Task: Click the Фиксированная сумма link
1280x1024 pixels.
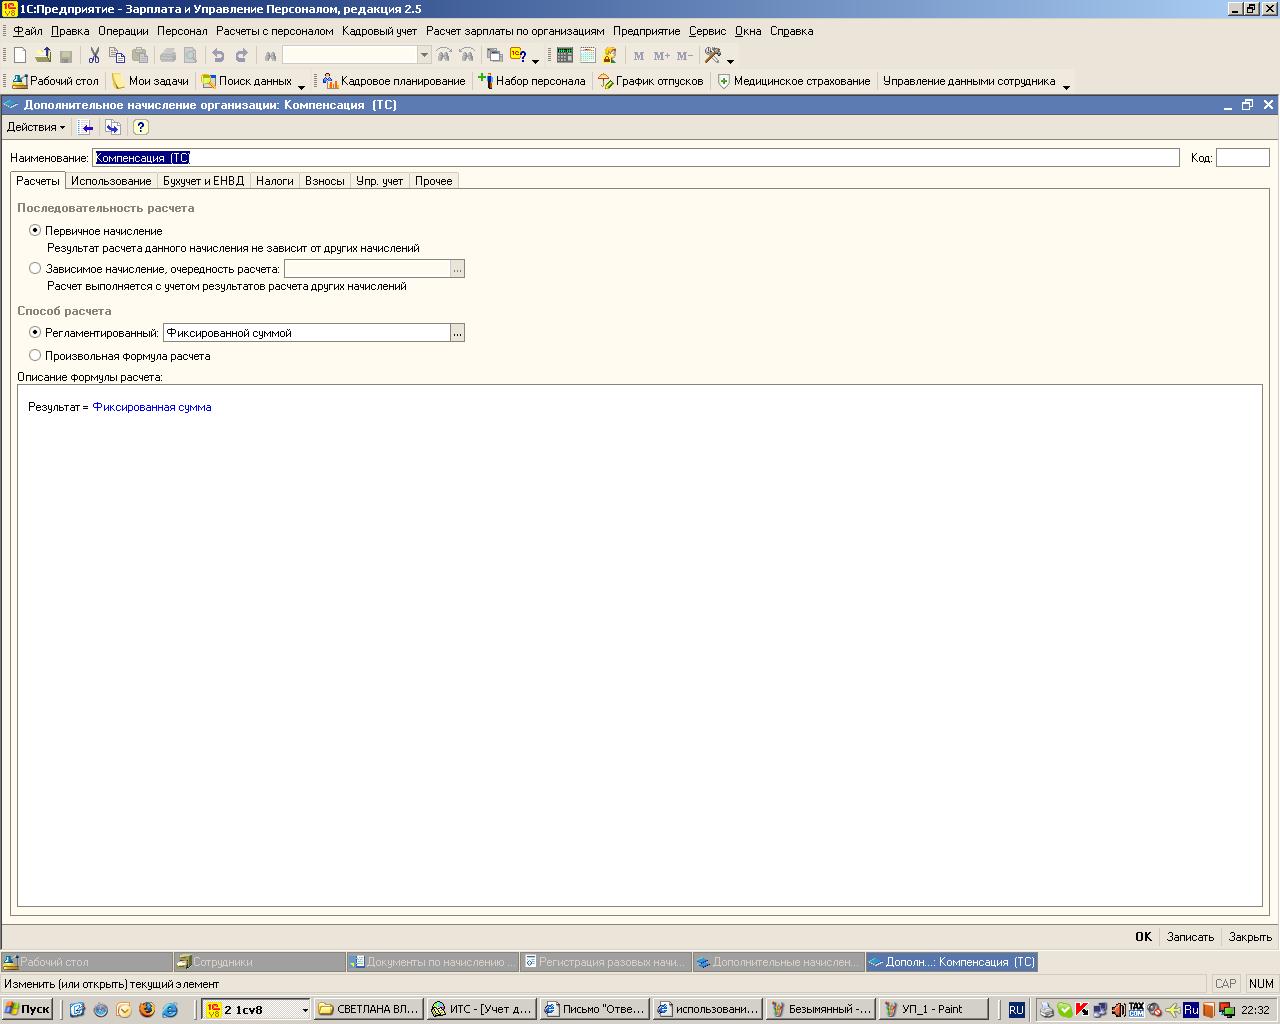Action: pos(152,407)
